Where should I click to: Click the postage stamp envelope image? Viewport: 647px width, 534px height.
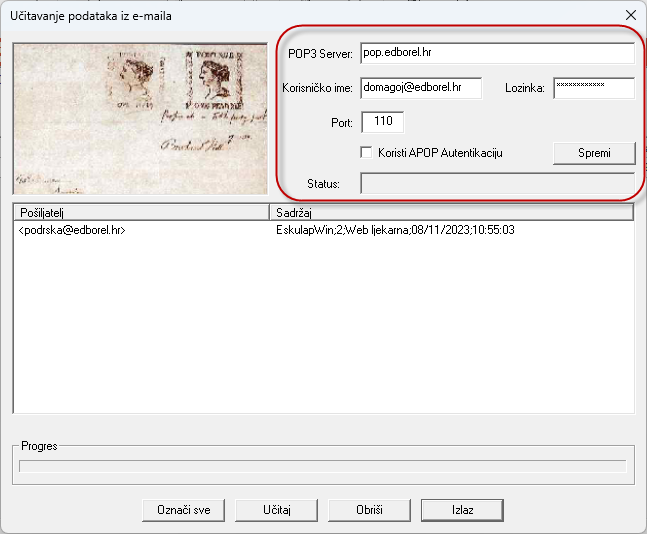click(x=141, y=118)
